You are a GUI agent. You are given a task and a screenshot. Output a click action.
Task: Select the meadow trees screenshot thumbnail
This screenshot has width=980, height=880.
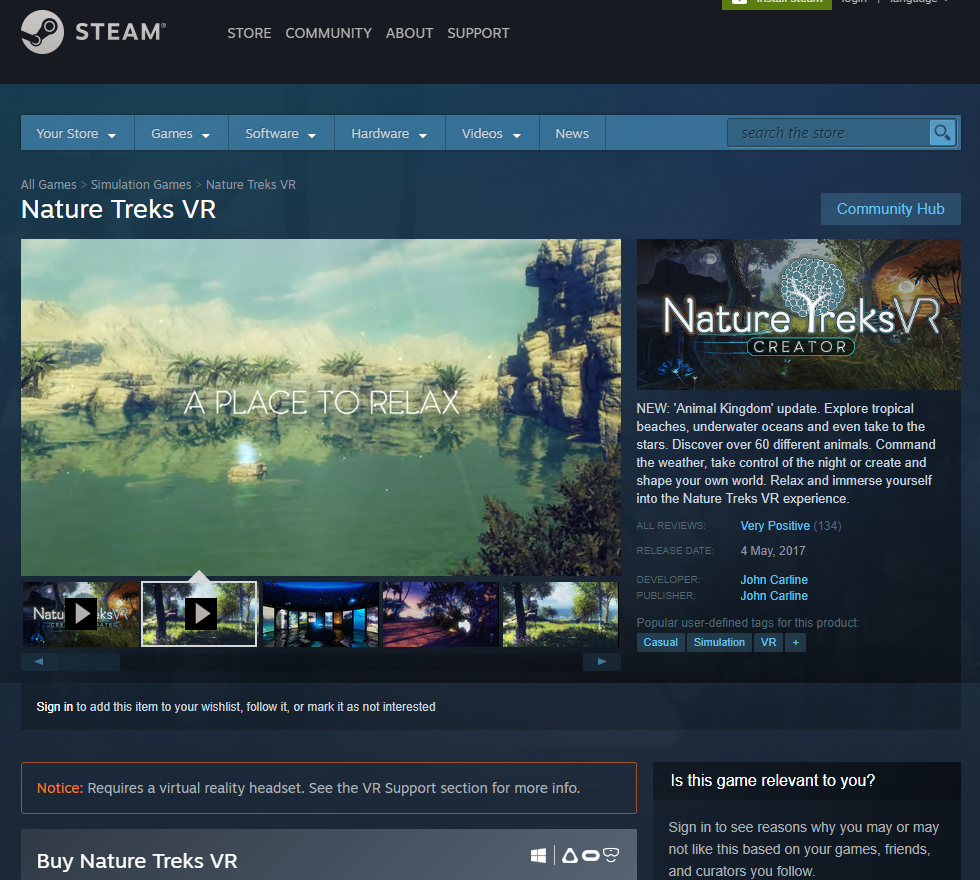point(561,614)
